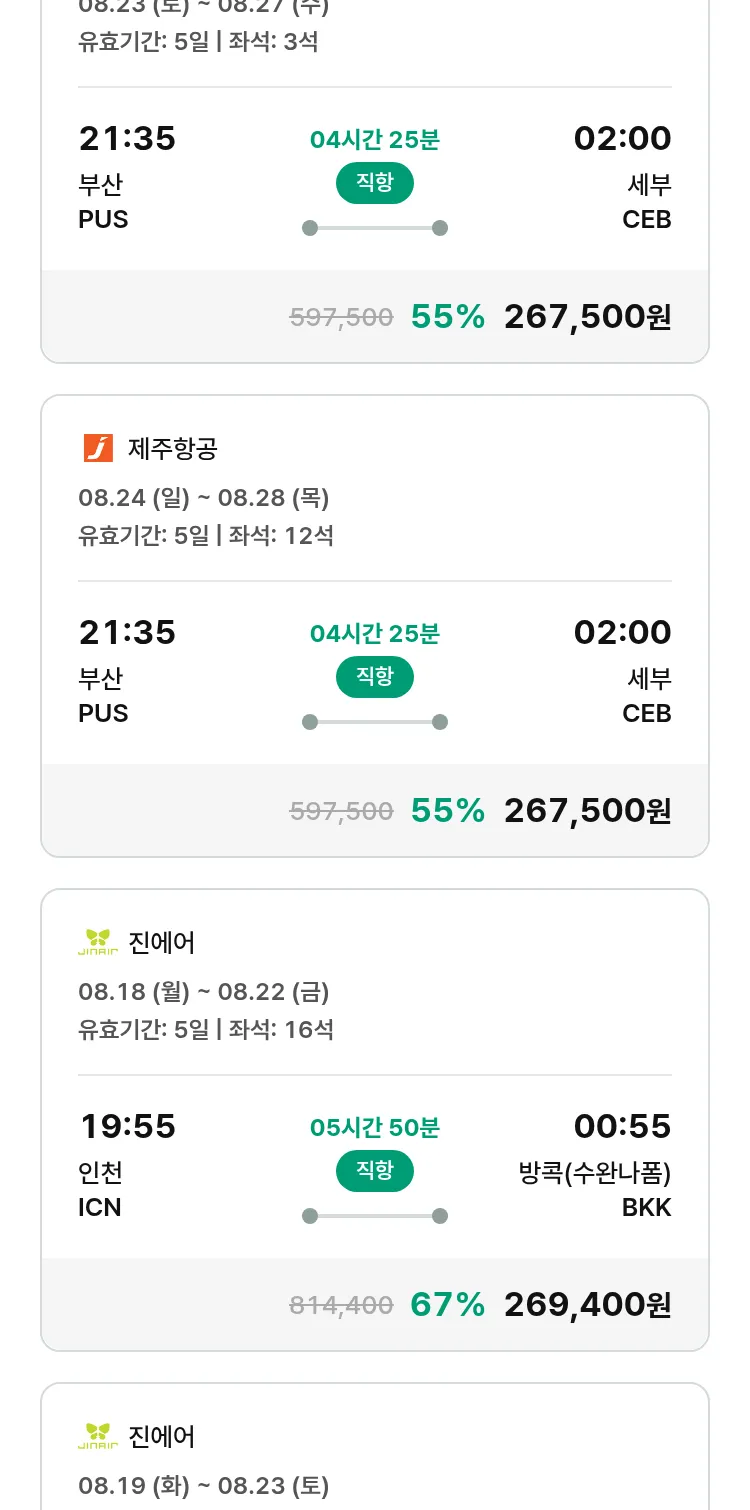Tap the 67% discount label
Image resolution: width=750 pixels, height=1510 pixels.
coord(448,1304)
